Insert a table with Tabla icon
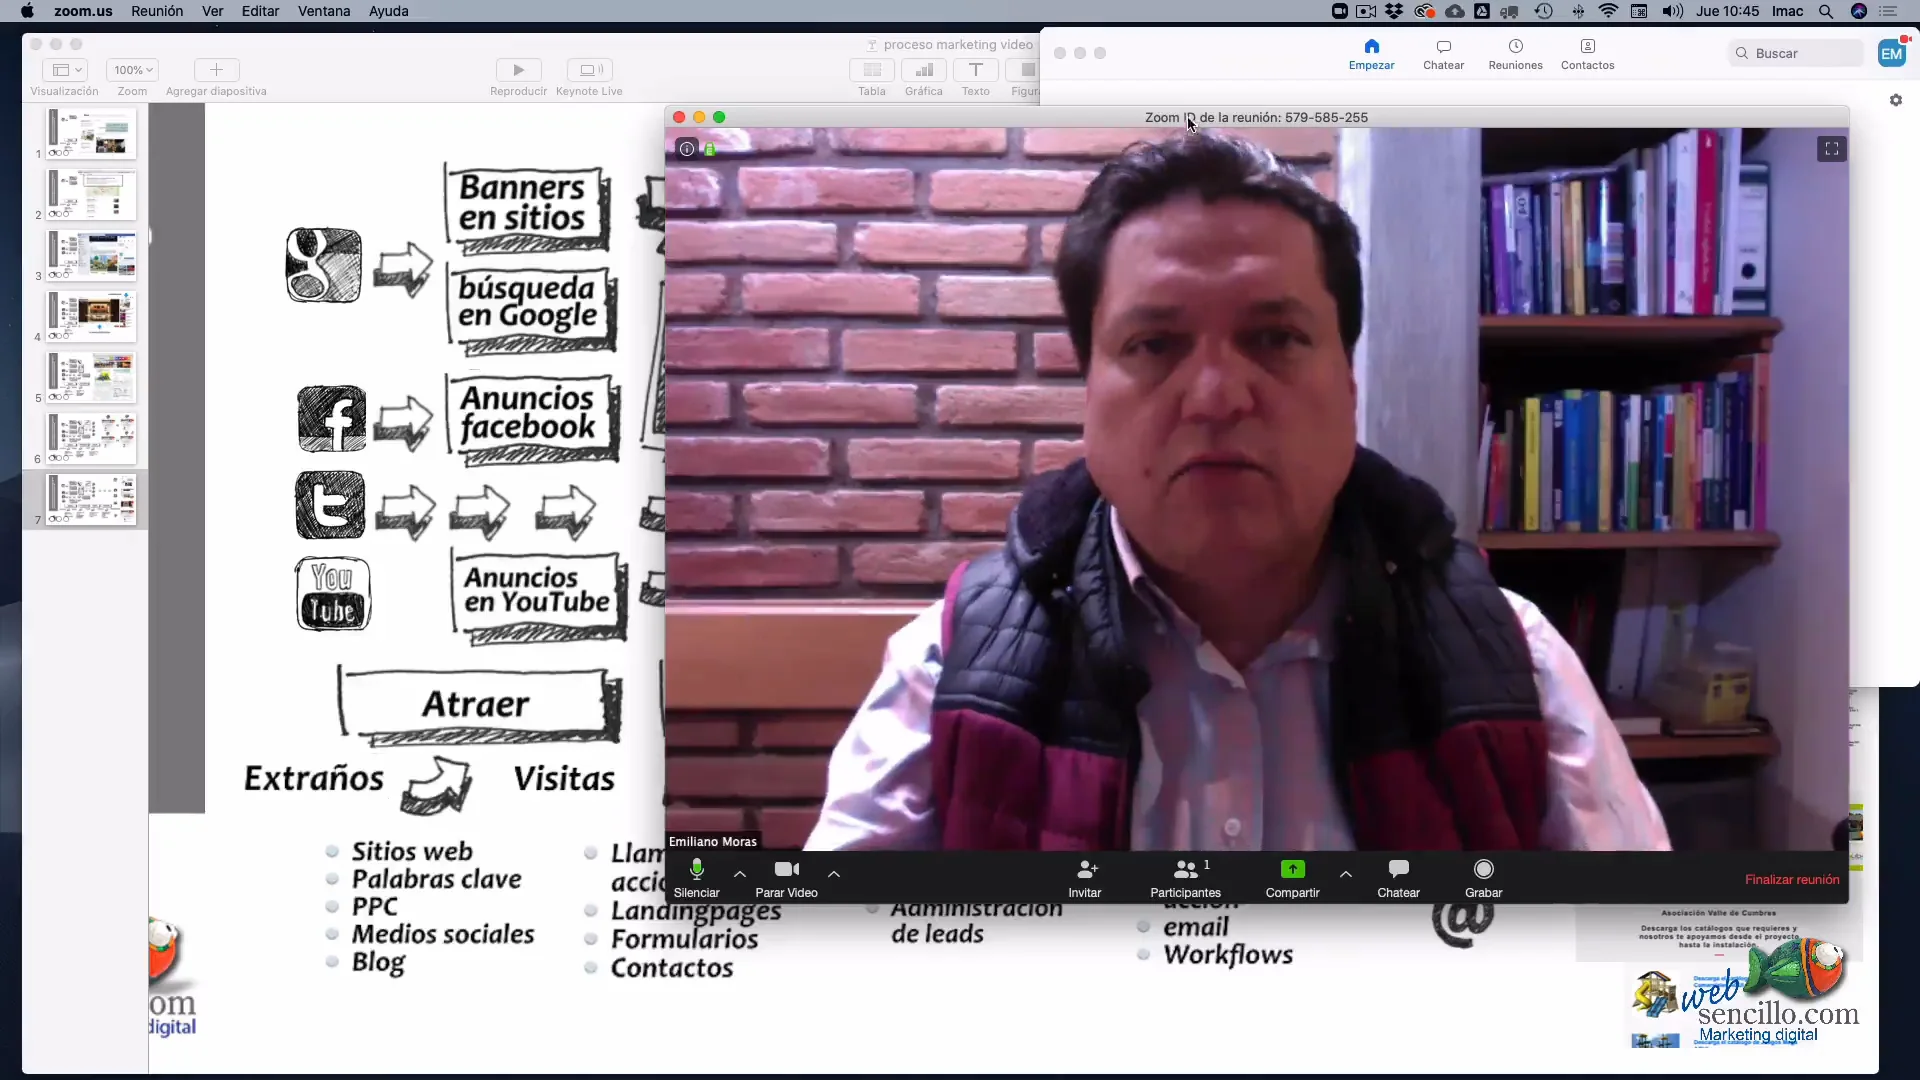1920x1080 pixels. 872,70
